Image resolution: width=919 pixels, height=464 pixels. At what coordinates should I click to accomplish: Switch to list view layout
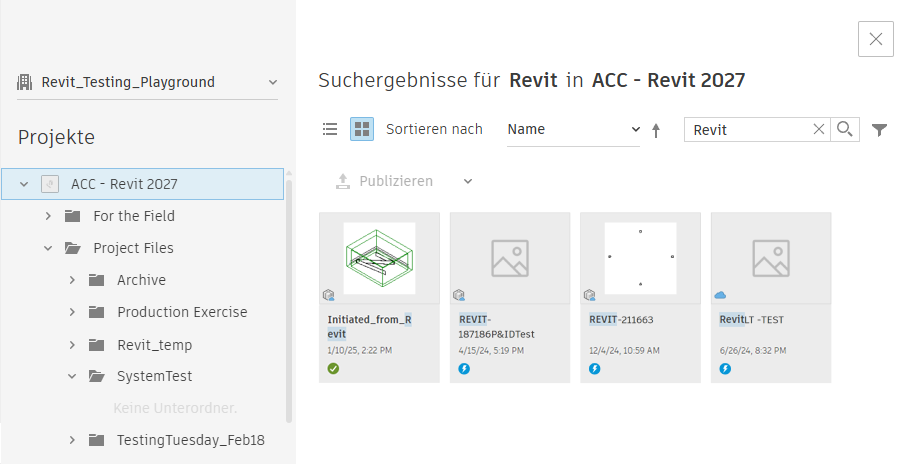(x=330, y=129)
